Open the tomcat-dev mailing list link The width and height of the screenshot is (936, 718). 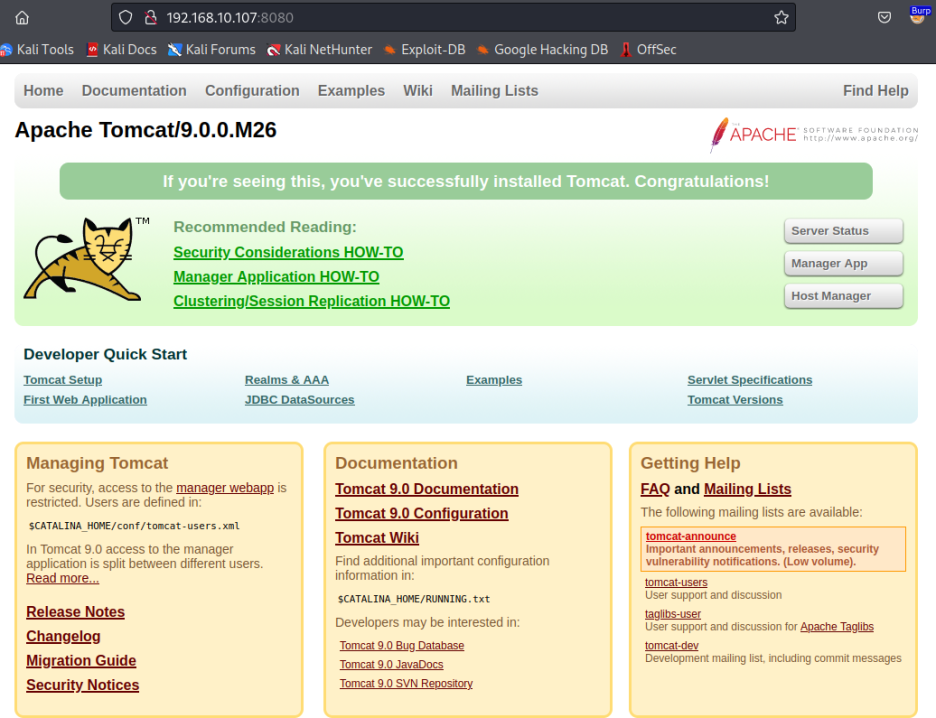point(672,646)
